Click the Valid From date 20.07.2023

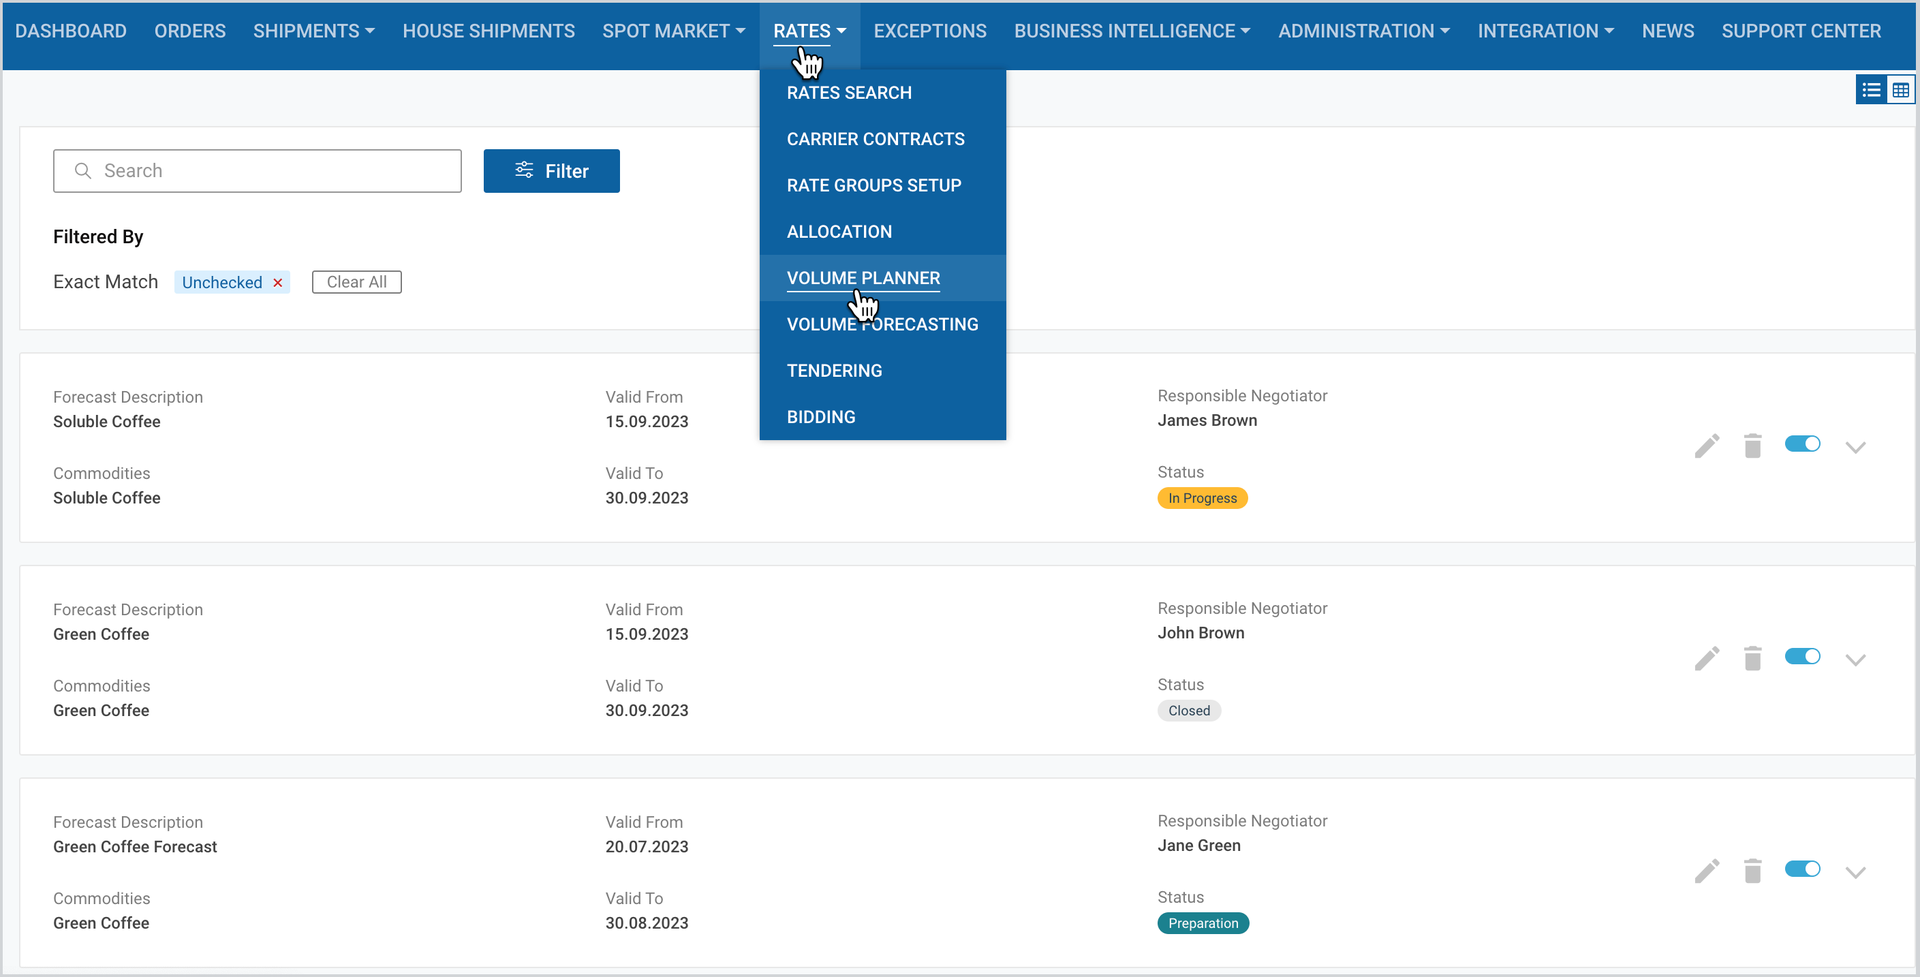[x=647, y=847]
